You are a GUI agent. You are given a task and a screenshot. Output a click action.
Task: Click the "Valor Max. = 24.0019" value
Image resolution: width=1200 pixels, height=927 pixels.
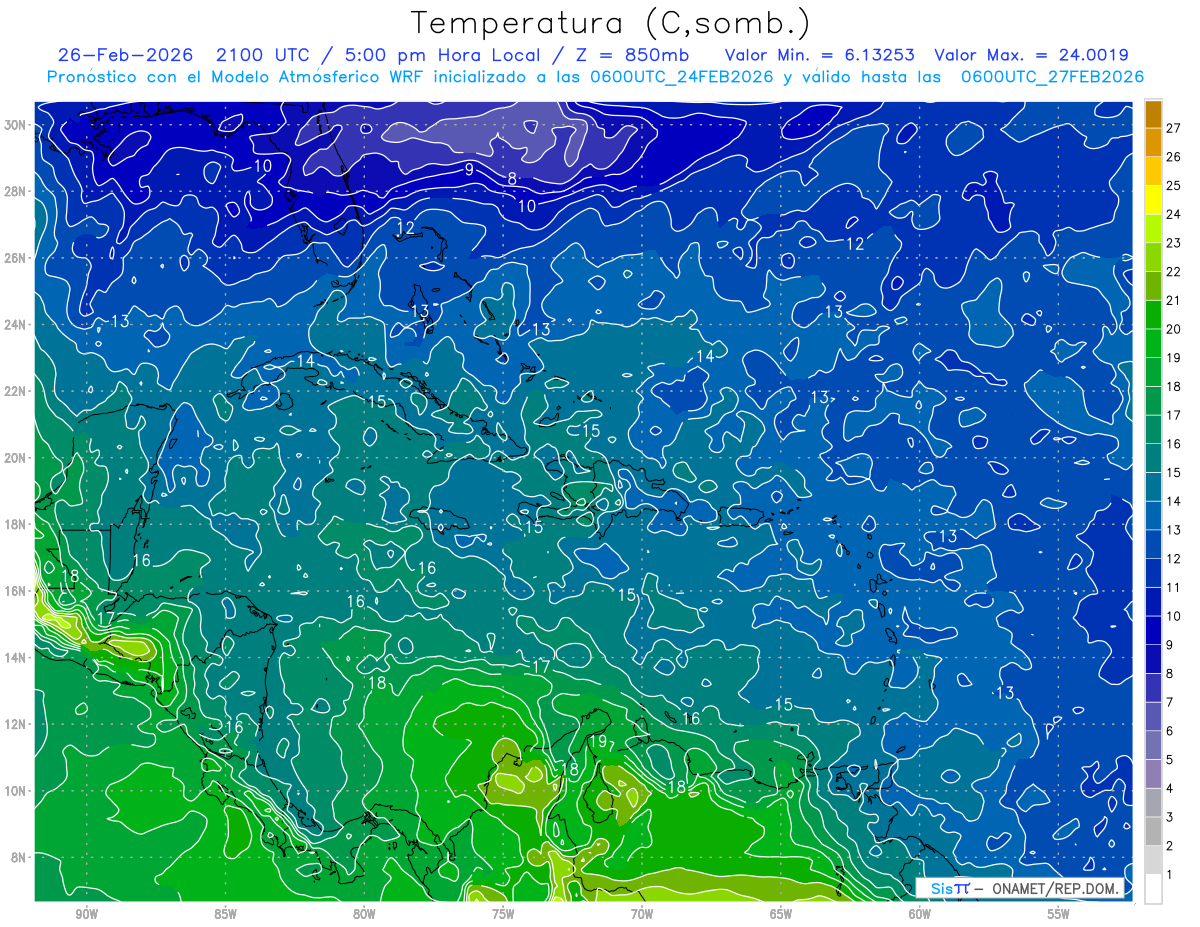(x=1032, y=55)
